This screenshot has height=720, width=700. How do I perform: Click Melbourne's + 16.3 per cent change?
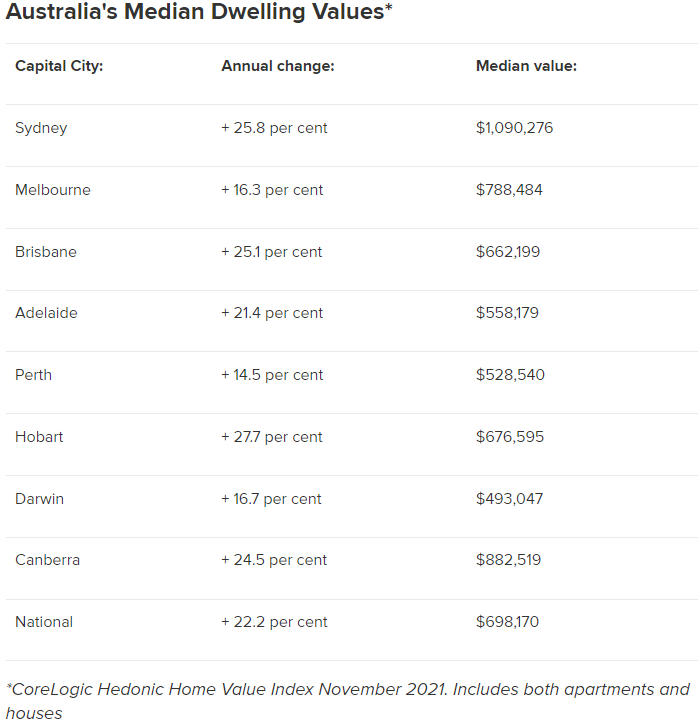(272, 190)
